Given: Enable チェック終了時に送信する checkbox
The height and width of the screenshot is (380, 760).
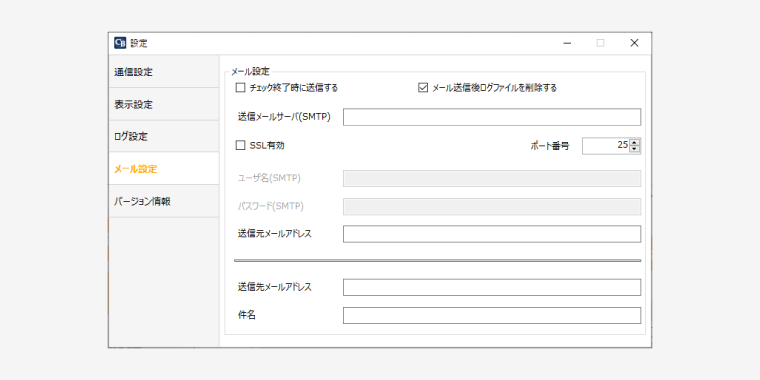Looking at the screenshot, I should point(240,88).
